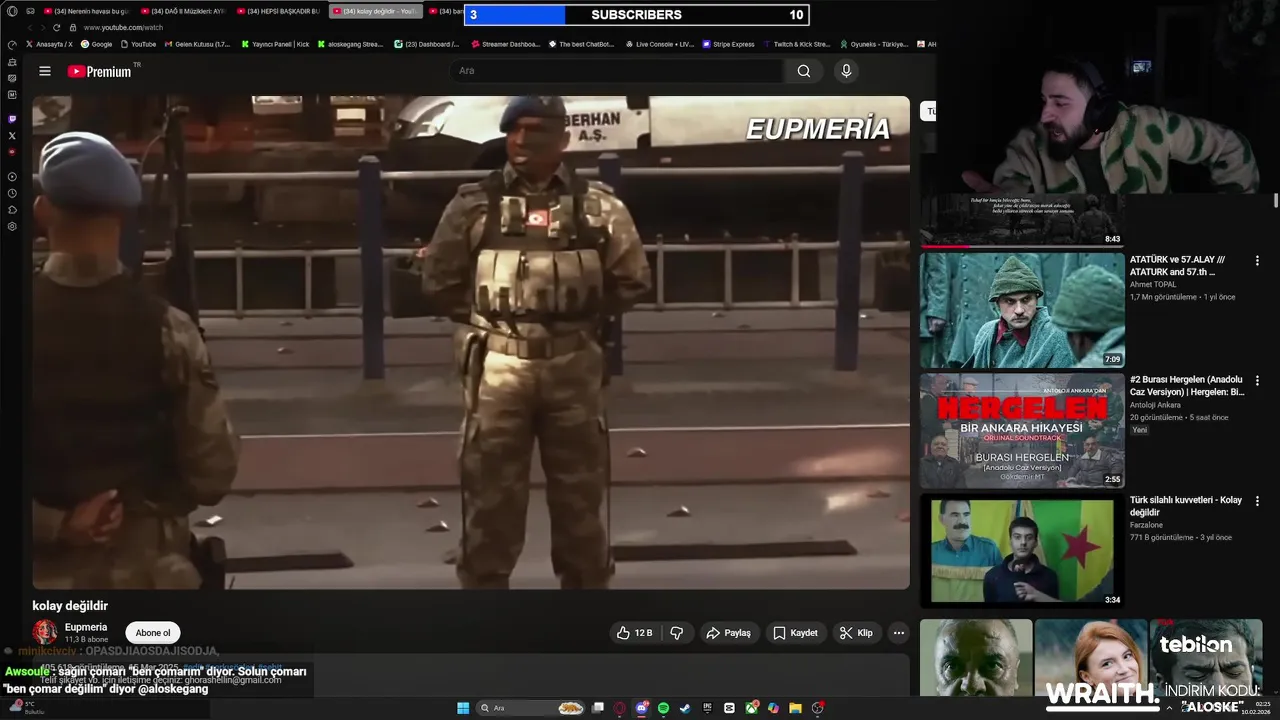1280x720 pixels.
Task: Open the YouTube hamburger guide menu
Action: [x=45, y=71]
